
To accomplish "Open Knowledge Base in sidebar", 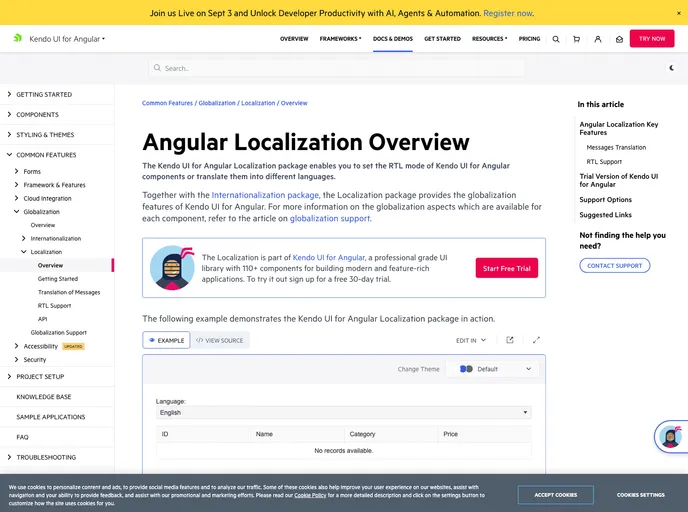I will [x=44, y=397].
